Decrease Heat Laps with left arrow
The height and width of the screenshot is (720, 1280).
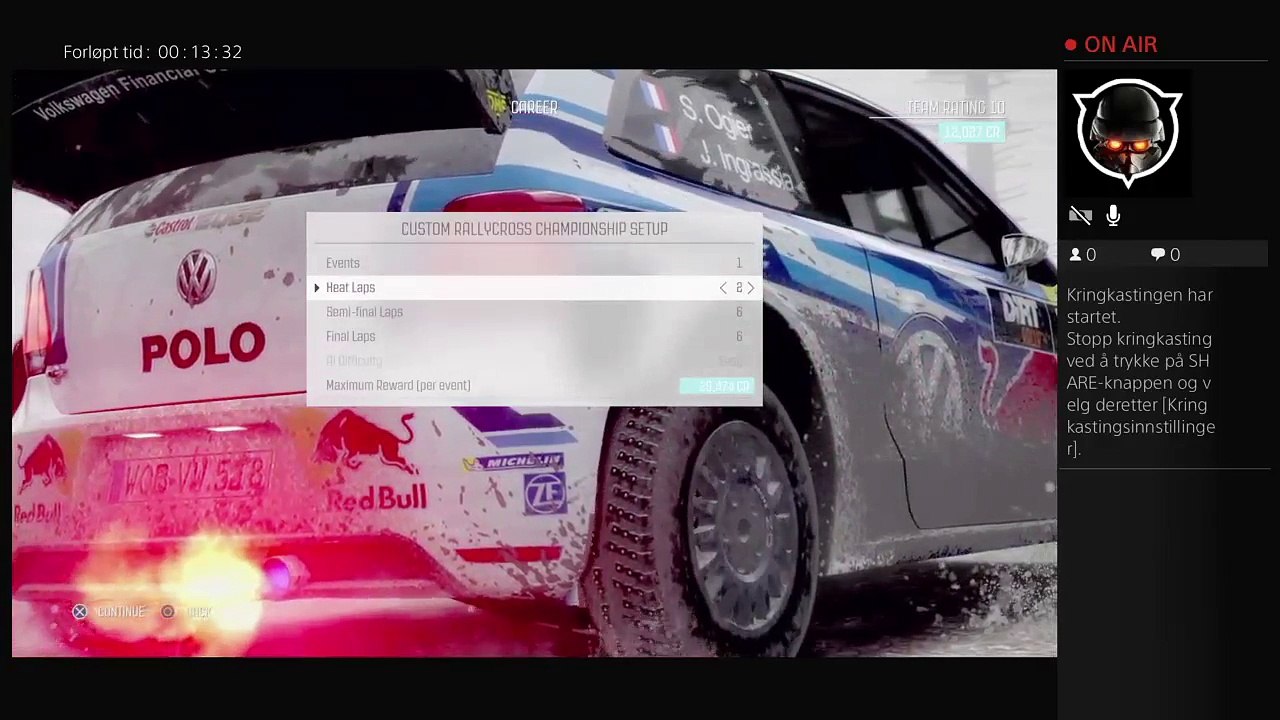tap(723, 288)
